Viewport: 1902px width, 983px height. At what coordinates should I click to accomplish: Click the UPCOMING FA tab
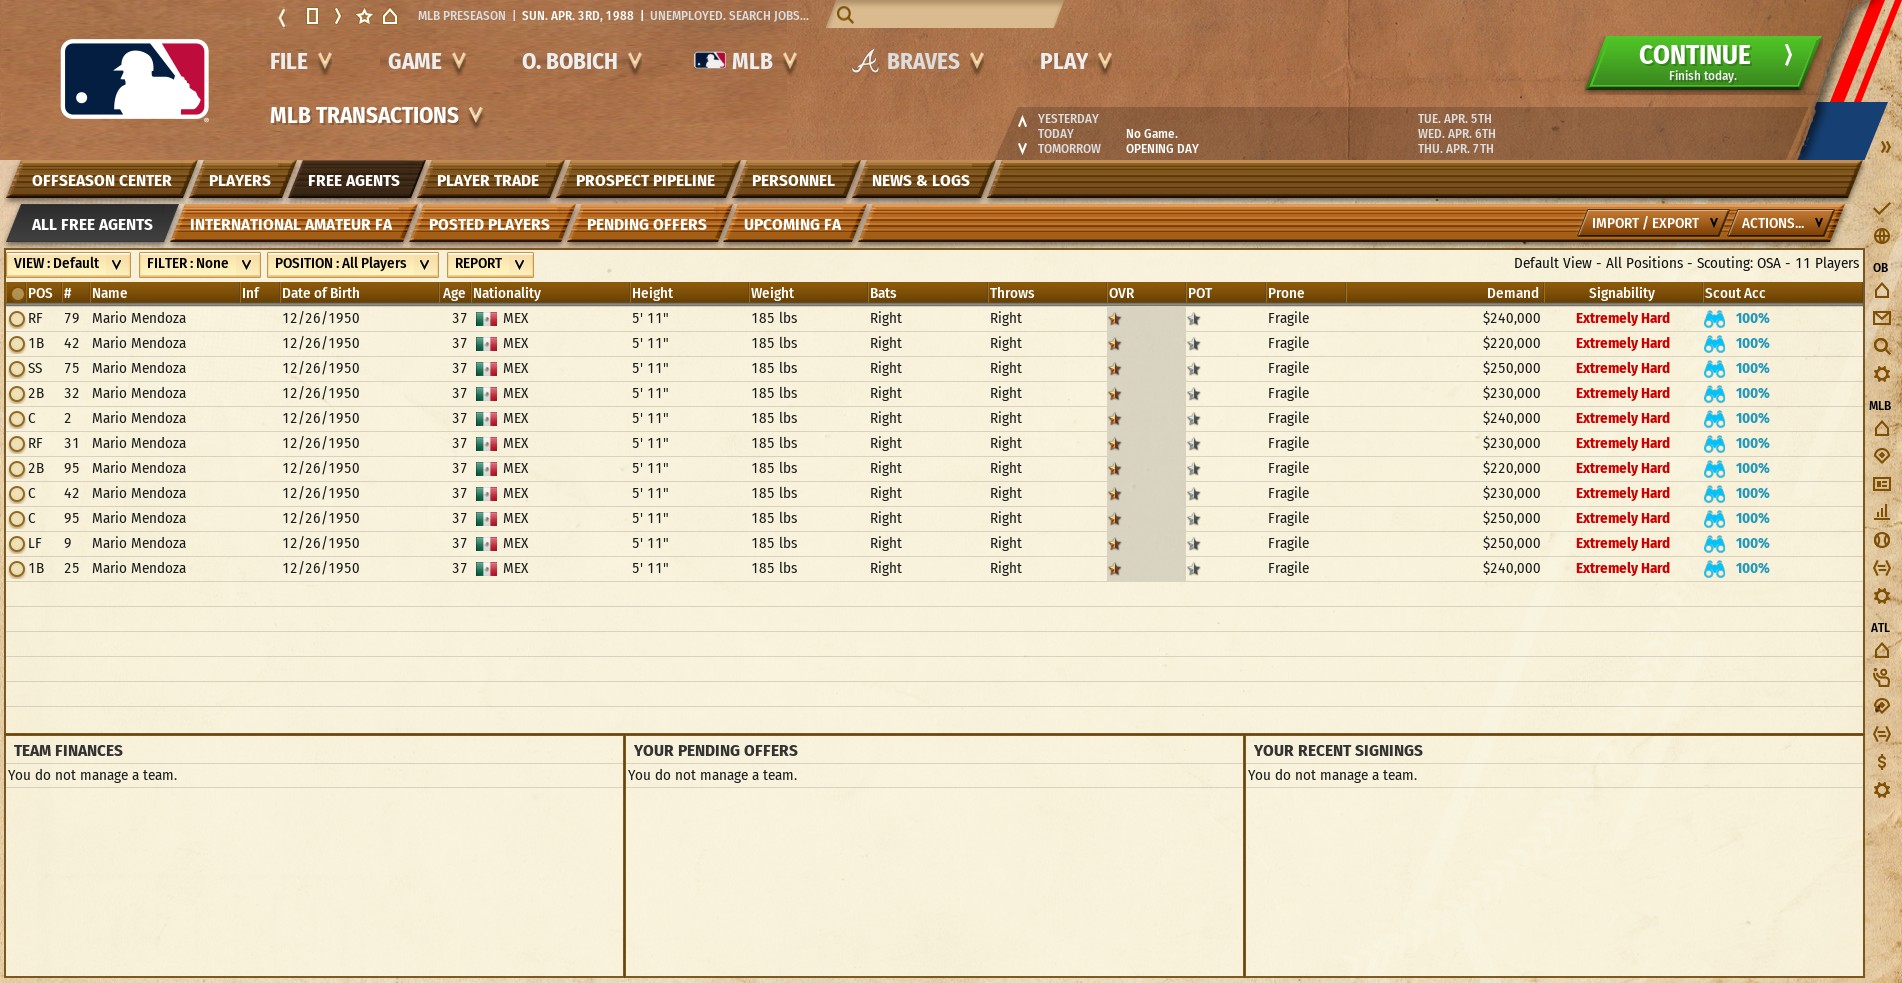pos(792,225)
